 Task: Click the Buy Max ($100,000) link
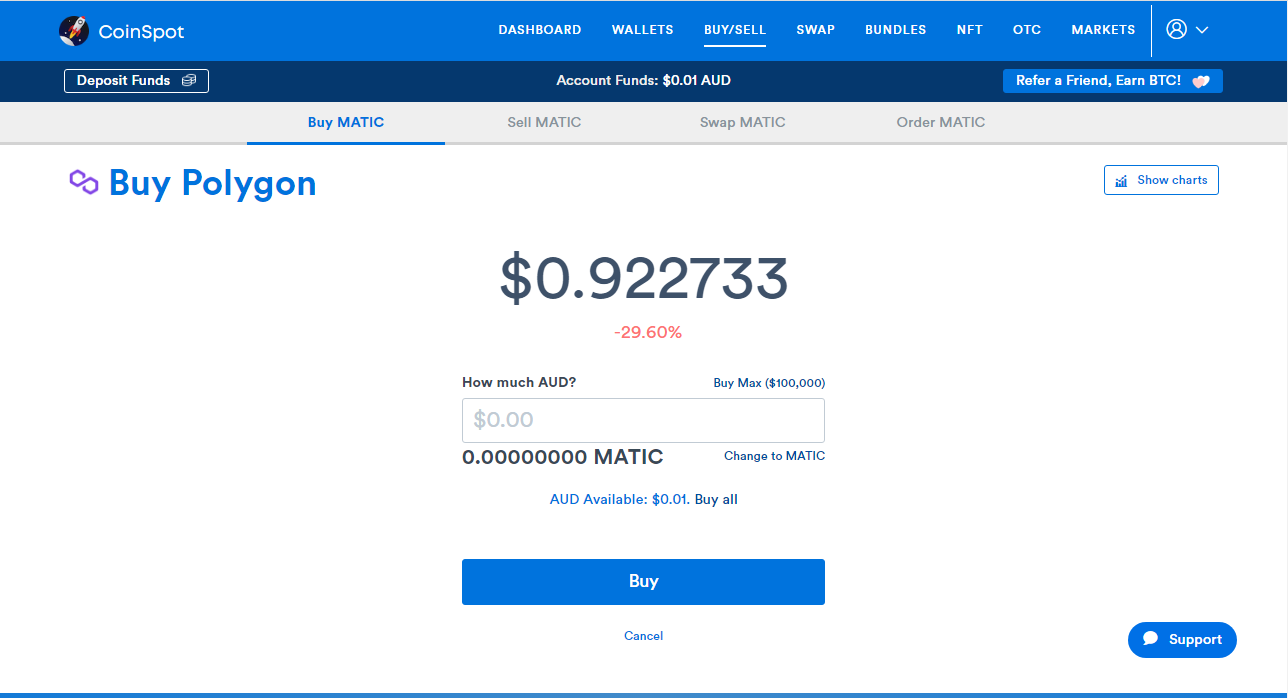pyautogui.click(x=769, y=383)
